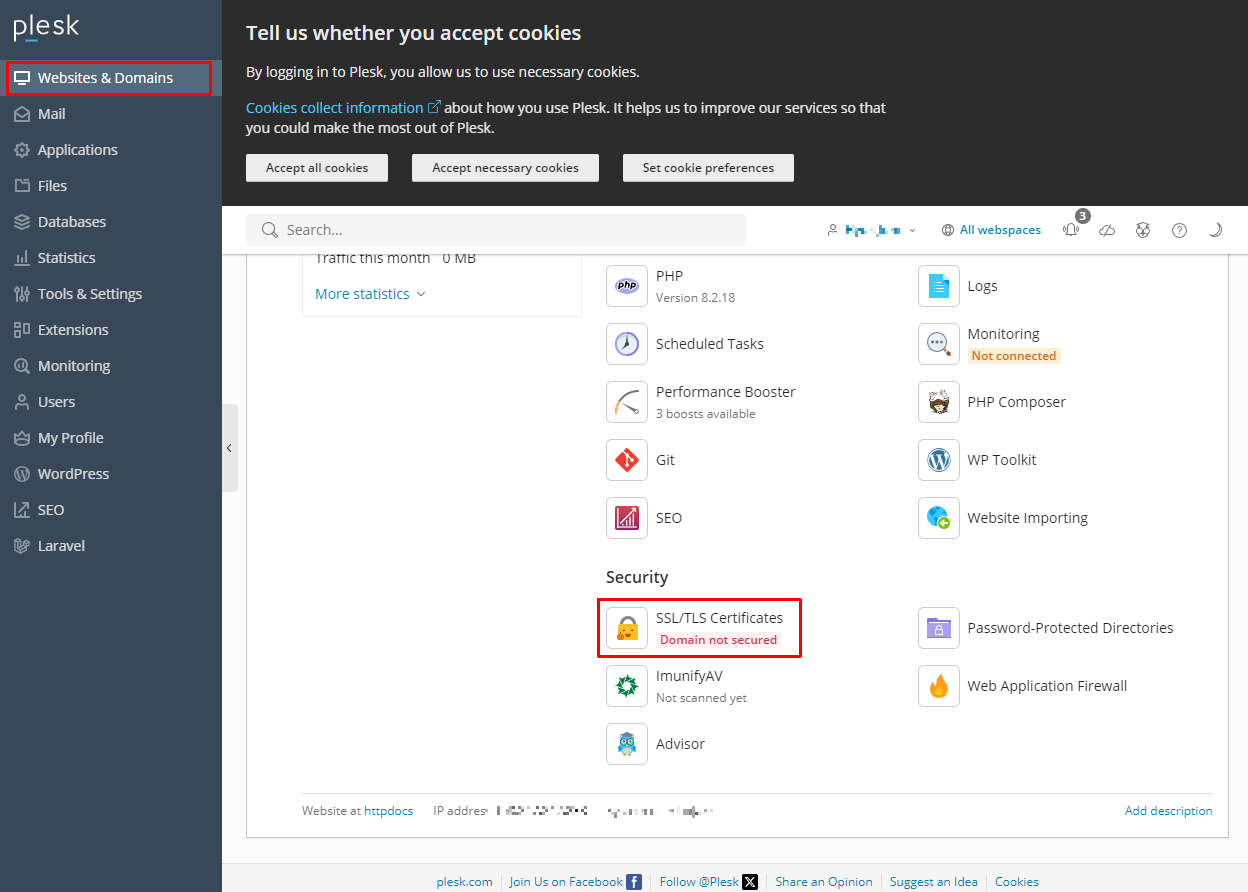Image resolution: width=1248 pixels, height=892 pixels.
Task: Open the SEO chart icon in tools list
Action: click(x=627, y=518)
